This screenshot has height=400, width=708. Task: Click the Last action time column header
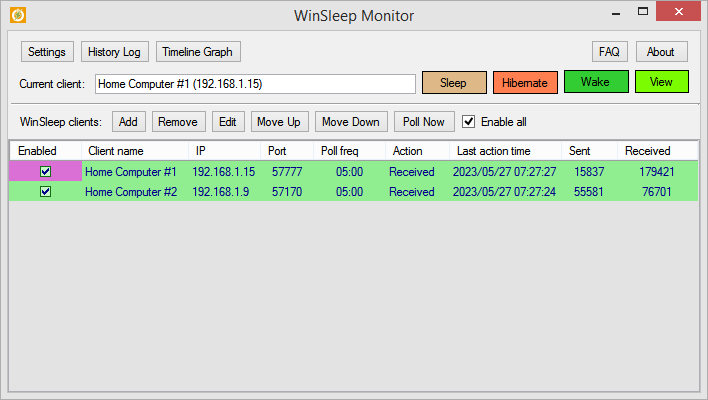(506, 151)
